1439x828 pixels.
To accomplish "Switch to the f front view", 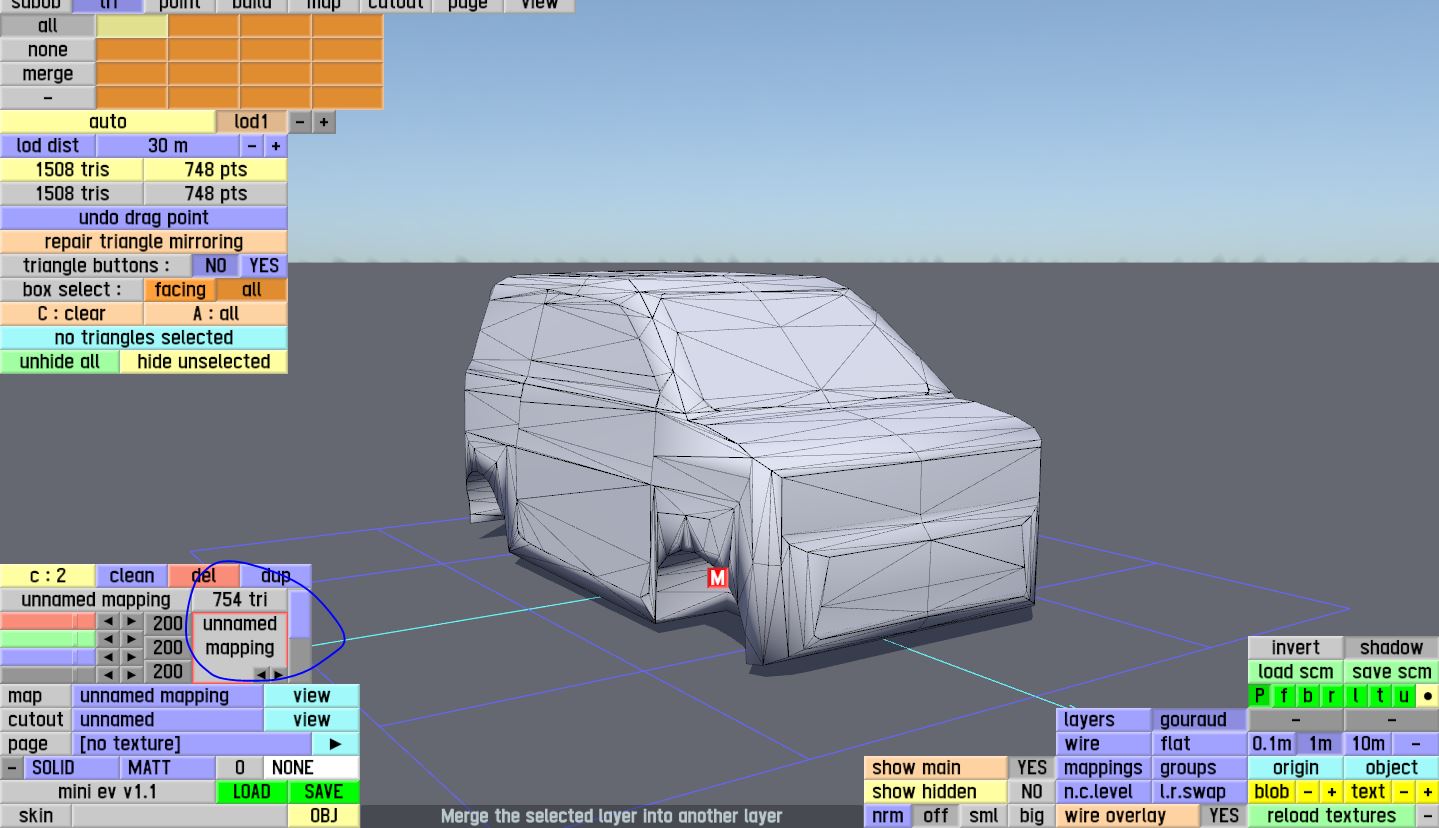I will pos(1284,696).
